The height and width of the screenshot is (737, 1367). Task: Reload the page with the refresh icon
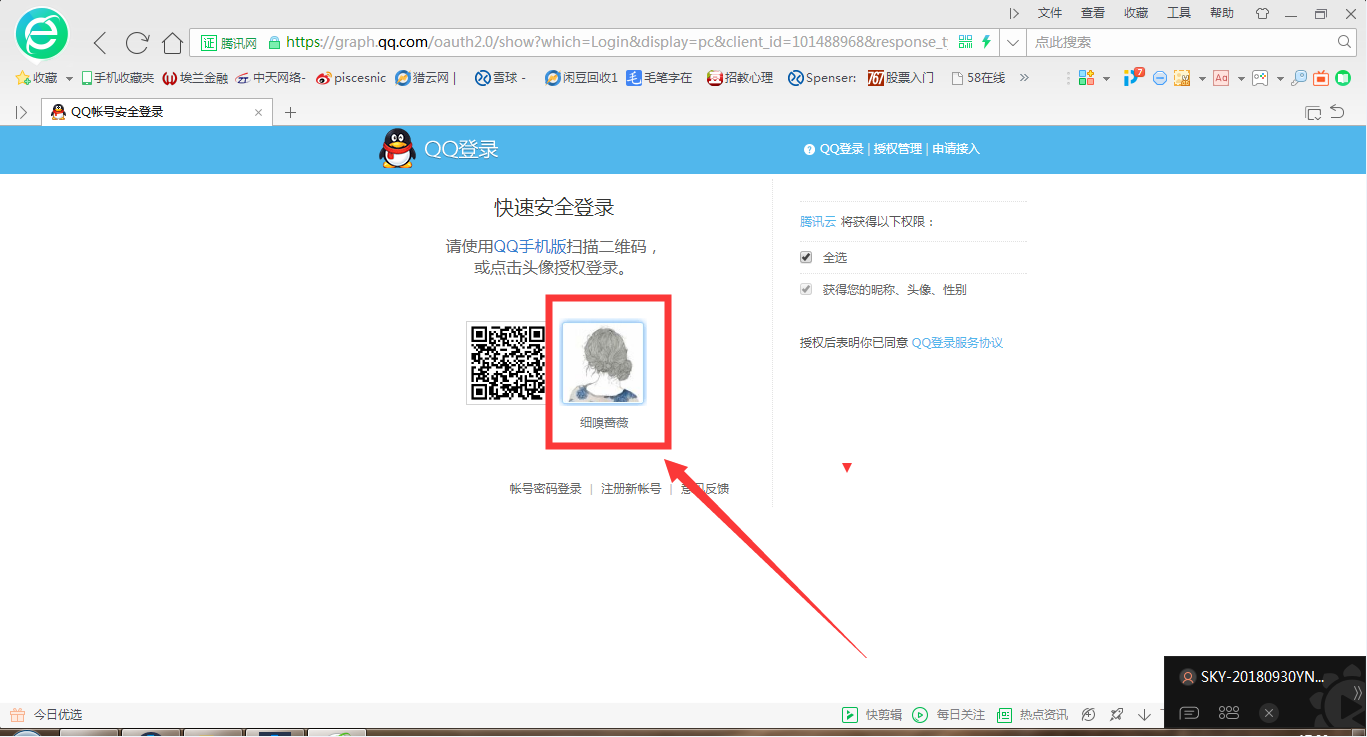tap(137, 42)
